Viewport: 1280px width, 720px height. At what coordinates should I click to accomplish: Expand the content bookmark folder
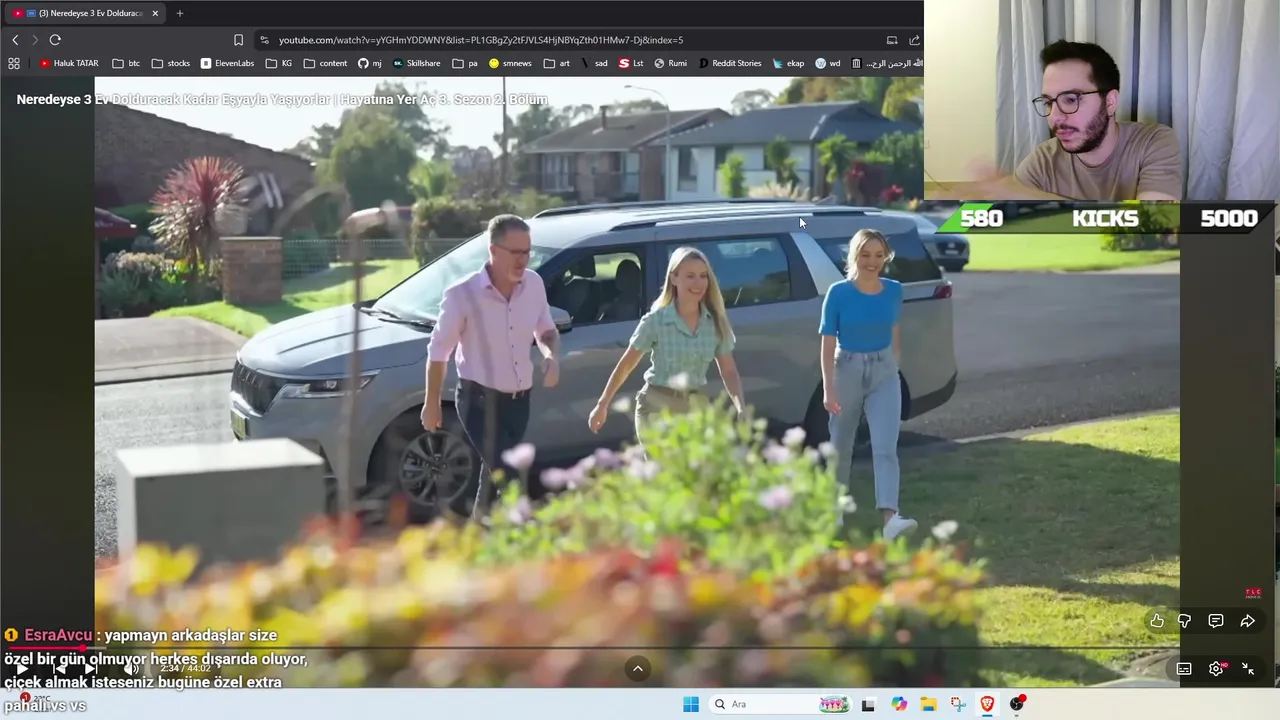point(326,63)
